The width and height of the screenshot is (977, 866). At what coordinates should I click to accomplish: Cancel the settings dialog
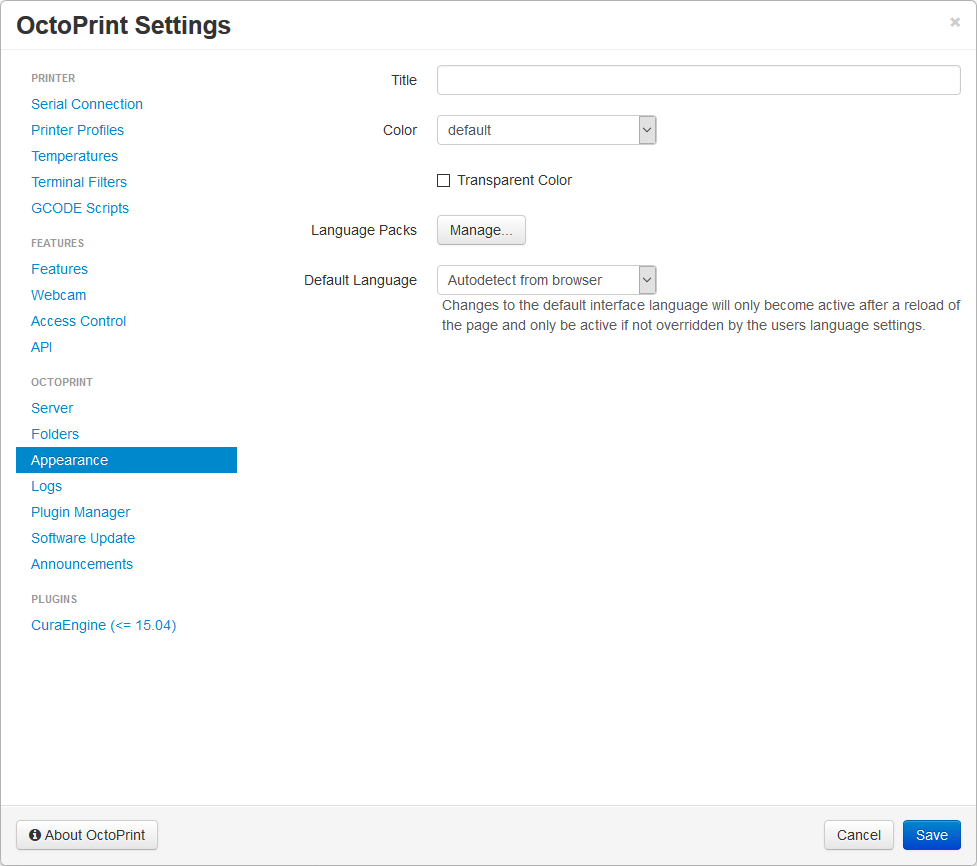(x=859, y=835)
